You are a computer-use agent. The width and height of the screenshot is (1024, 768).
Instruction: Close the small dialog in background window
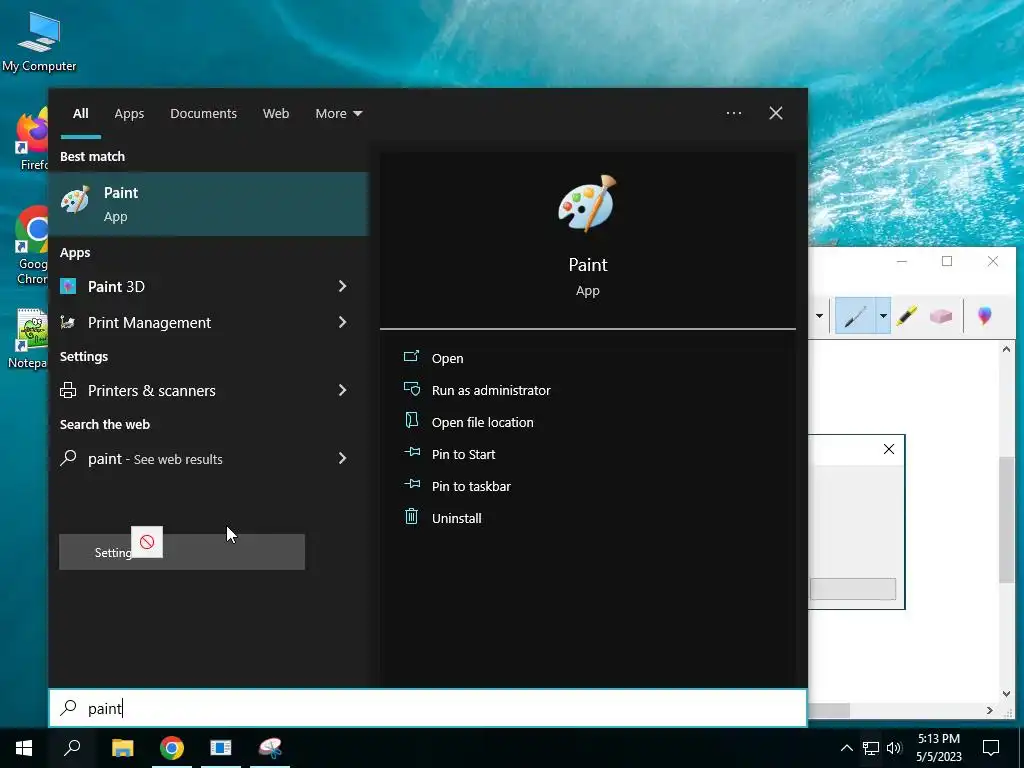pyautogui.click(x=889, y=449)
